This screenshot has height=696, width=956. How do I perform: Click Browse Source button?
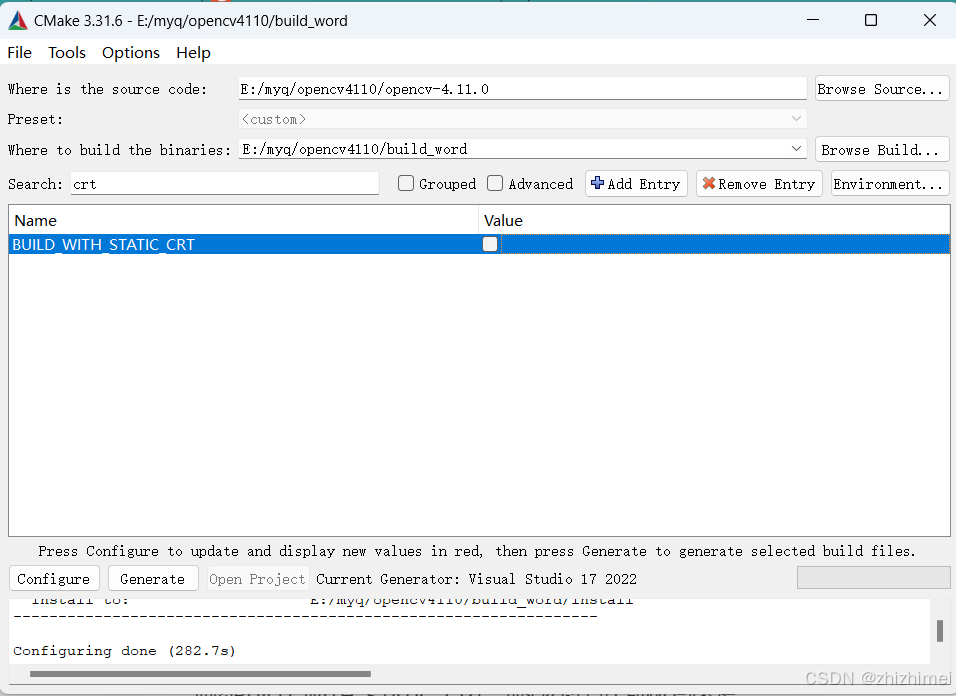(x=882, y=89)
